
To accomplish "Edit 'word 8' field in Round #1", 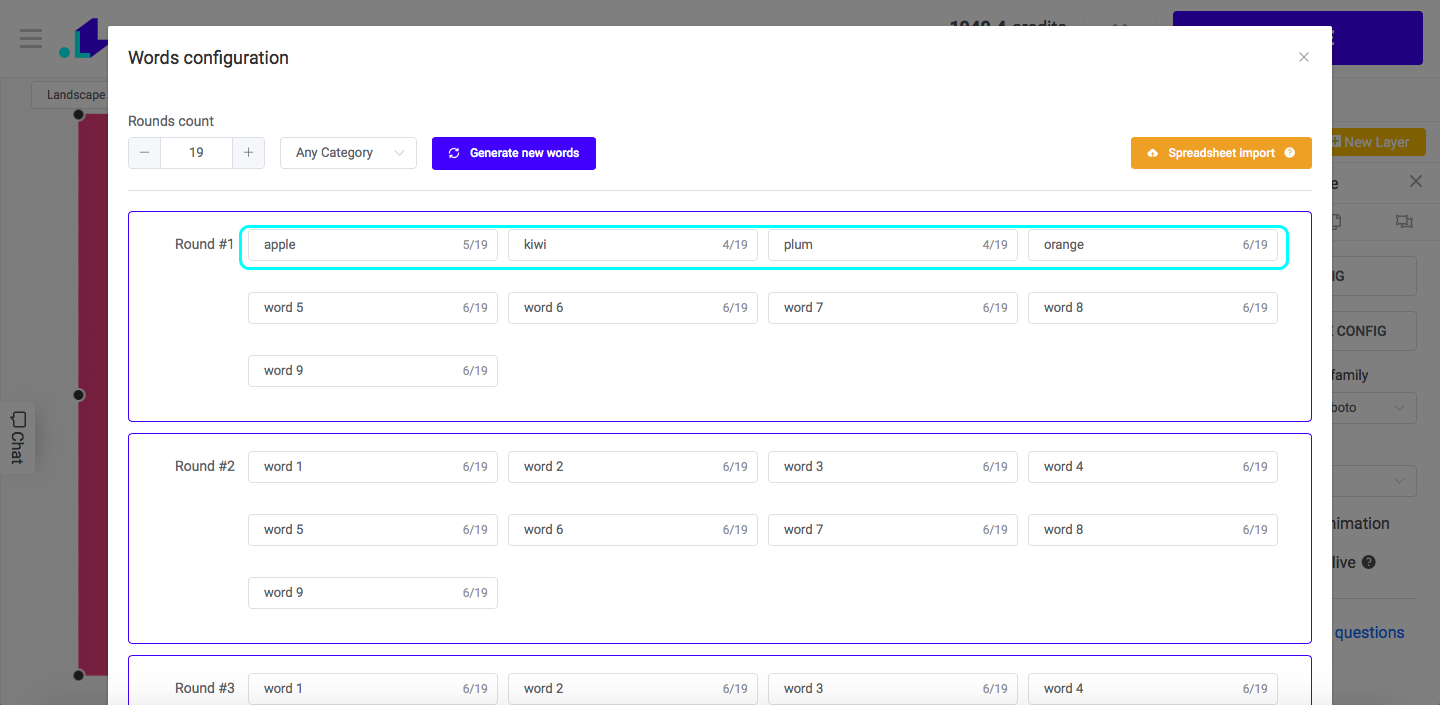I will click(1153, 308).
